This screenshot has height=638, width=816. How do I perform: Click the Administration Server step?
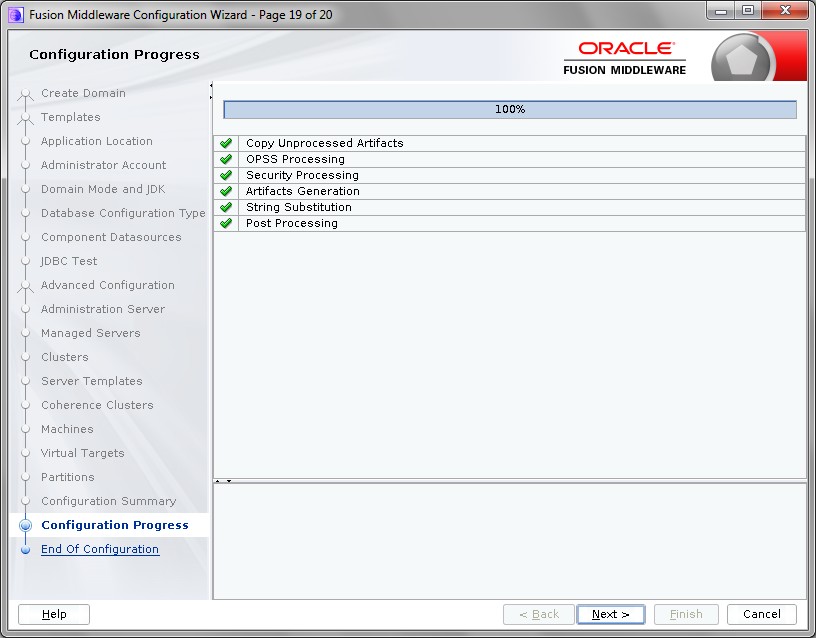(x=103, y=309)
